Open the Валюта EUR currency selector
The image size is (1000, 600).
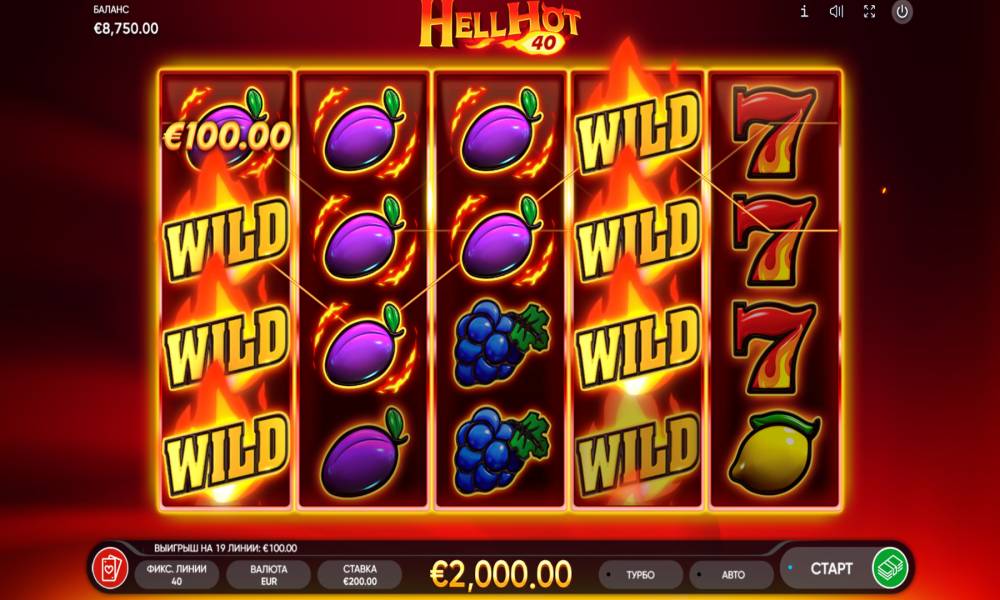[x=268, y=574]
